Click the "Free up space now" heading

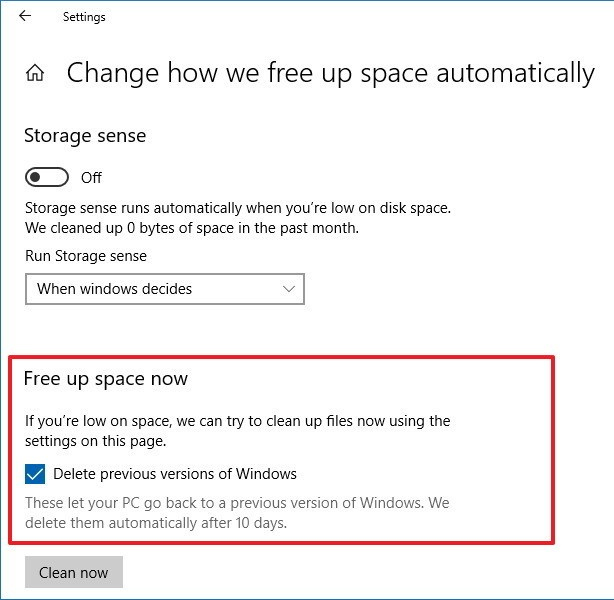pyautogui.click(x=106, y=379)
